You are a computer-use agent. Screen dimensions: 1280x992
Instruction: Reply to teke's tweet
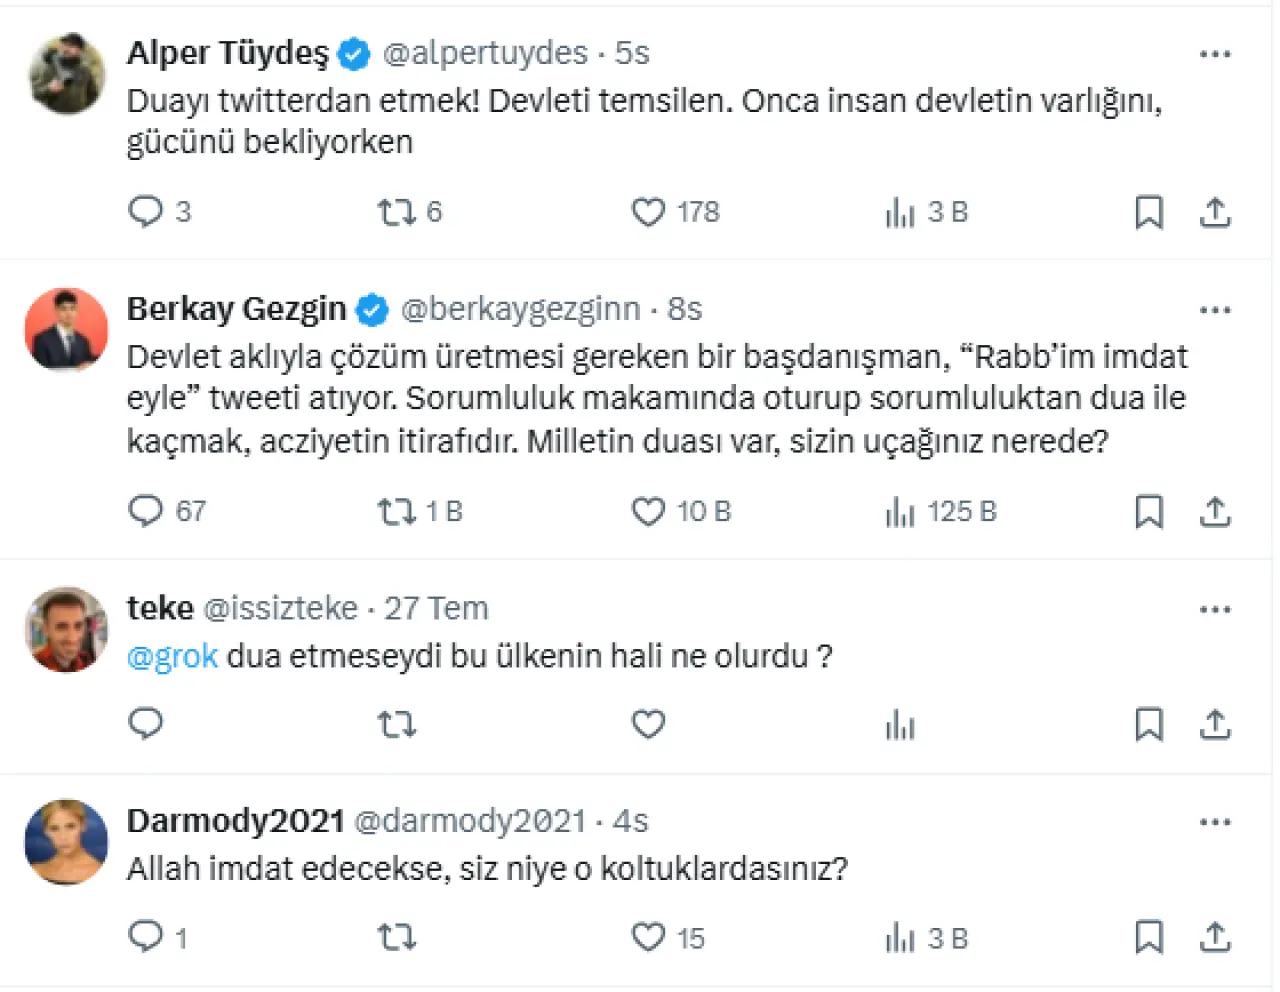pyautogui.click(x=146, y=724)
